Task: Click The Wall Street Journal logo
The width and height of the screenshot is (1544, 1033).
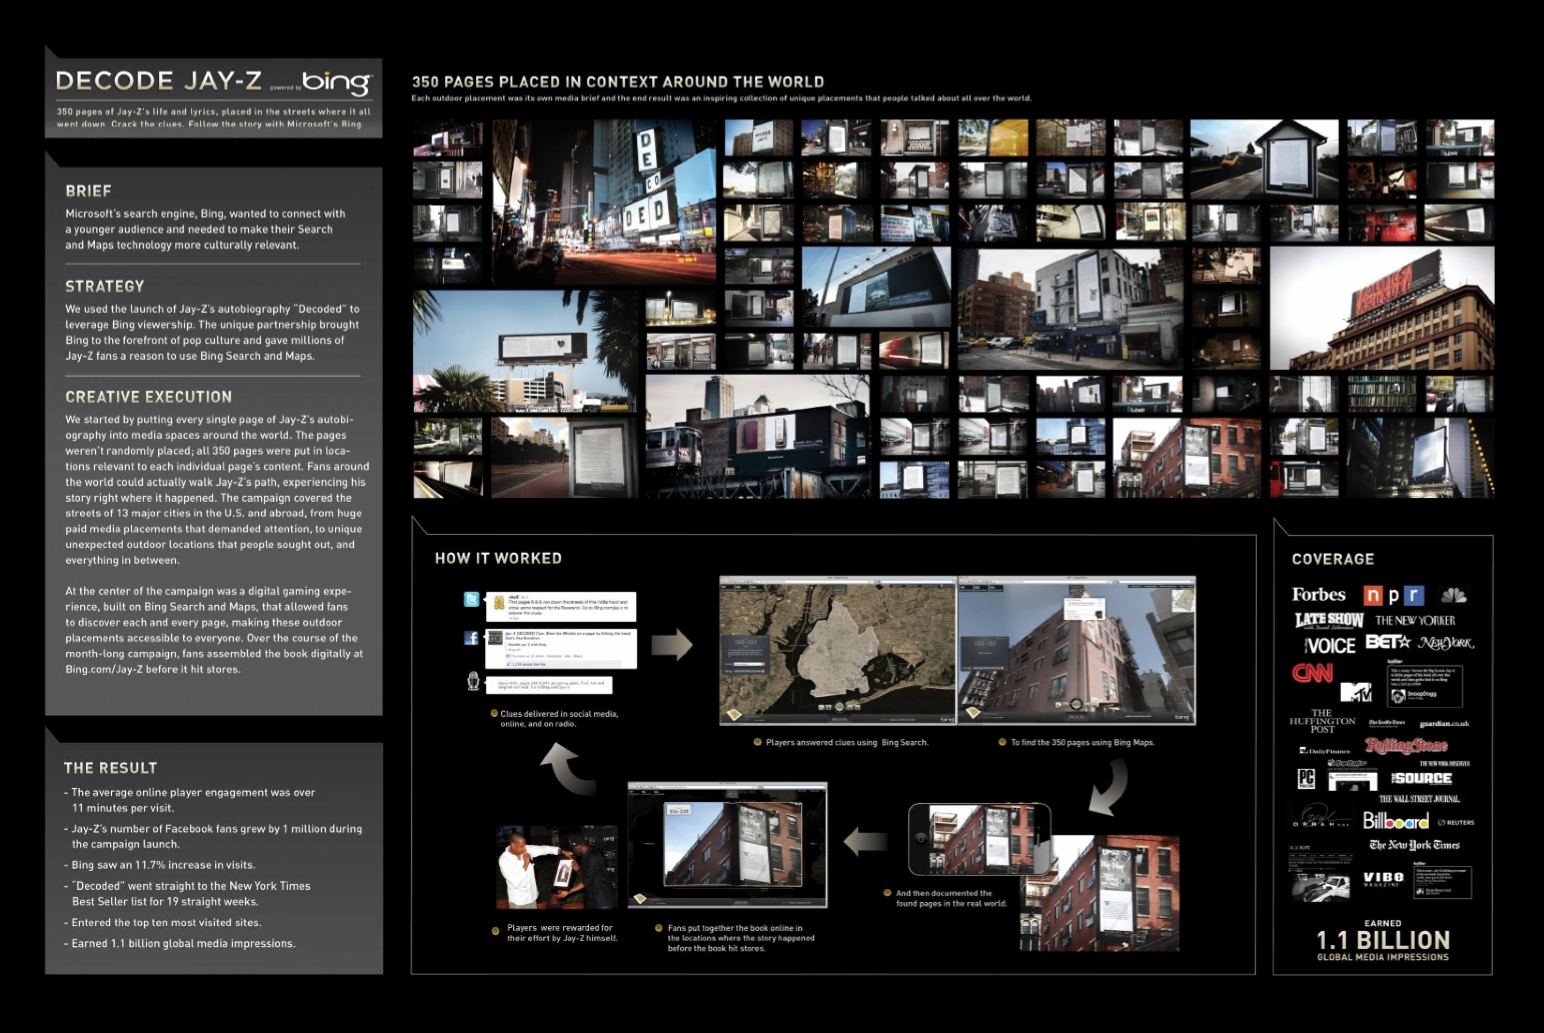Action: (x=1419, y=799)
